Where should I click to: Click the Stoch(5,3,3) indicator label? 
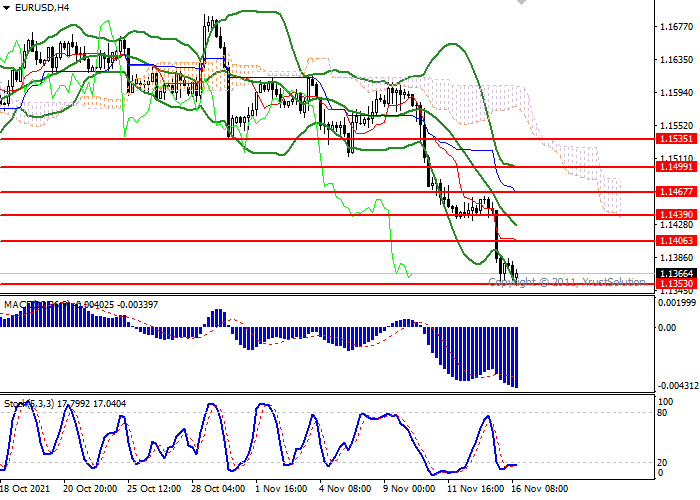click(65, 404)
